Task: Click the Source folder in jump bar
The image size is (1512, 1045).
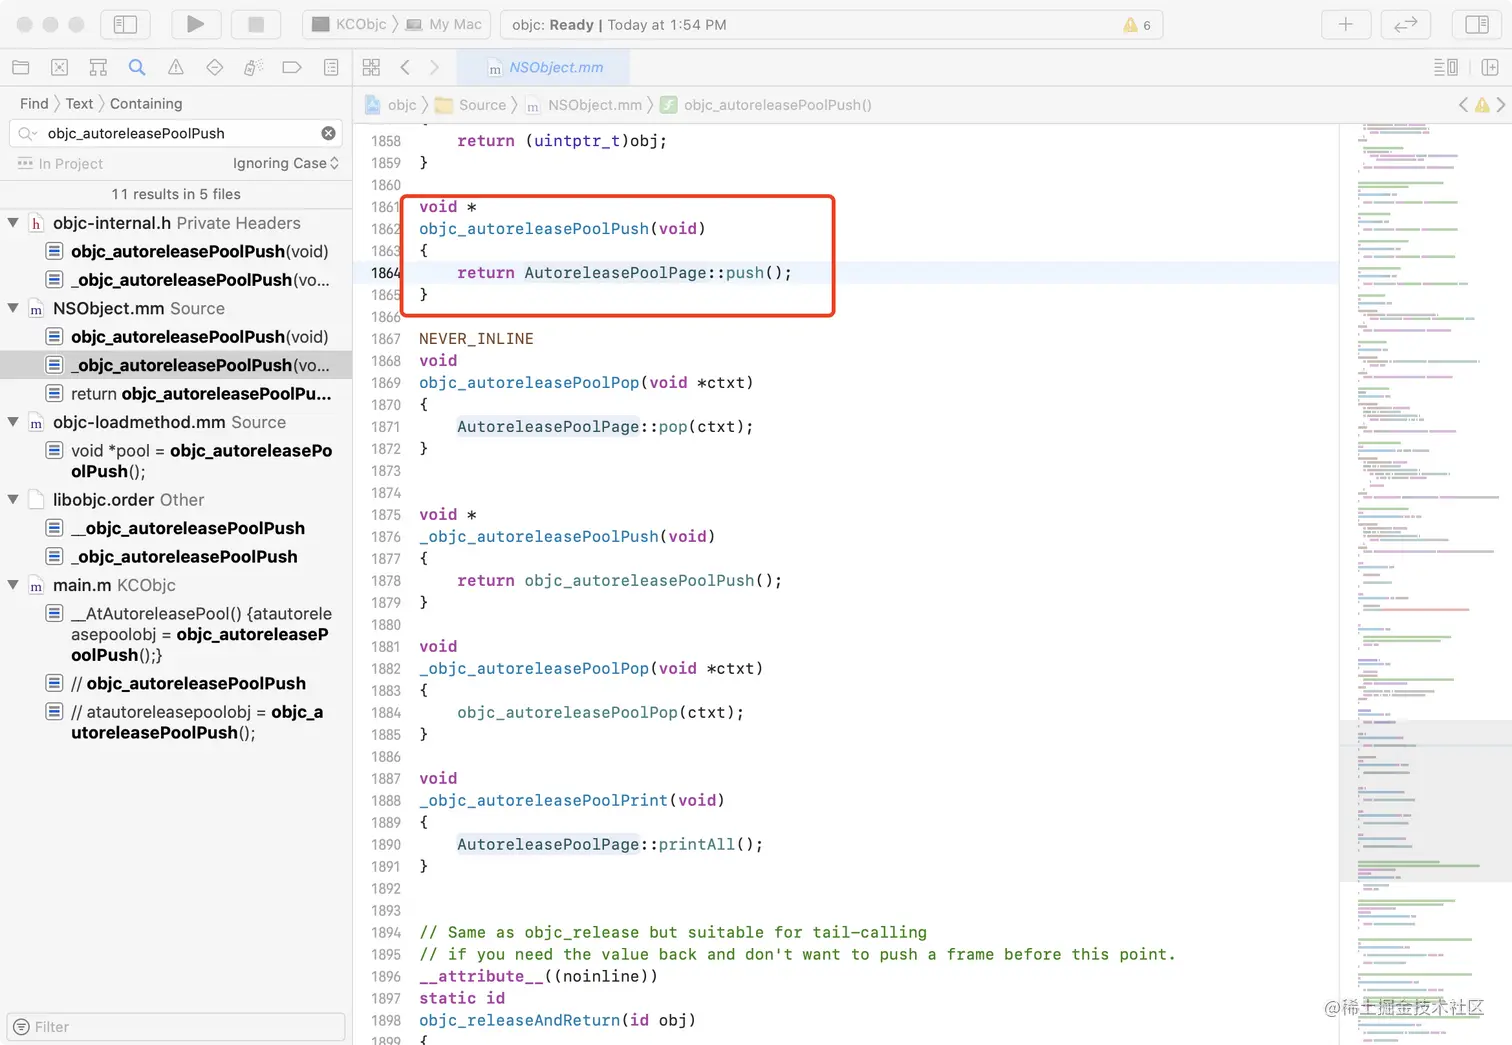Action: click(x=482, y=105)
